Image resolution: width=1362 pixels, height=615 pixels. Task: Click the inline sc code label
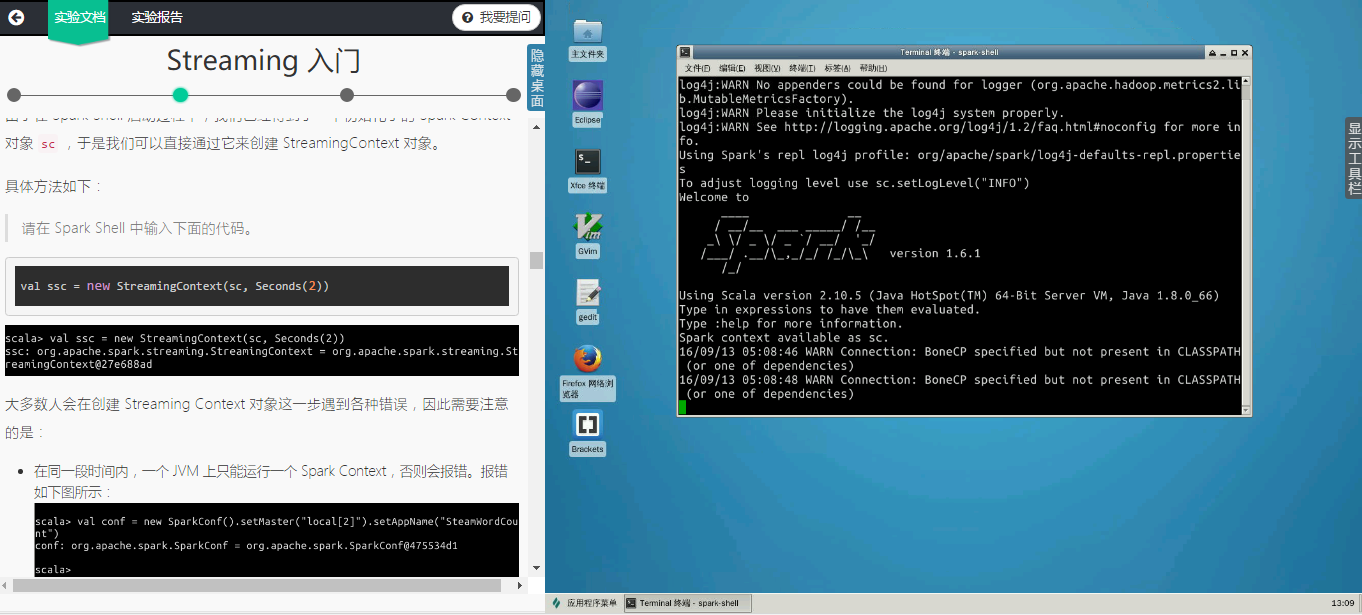(48, 144)
